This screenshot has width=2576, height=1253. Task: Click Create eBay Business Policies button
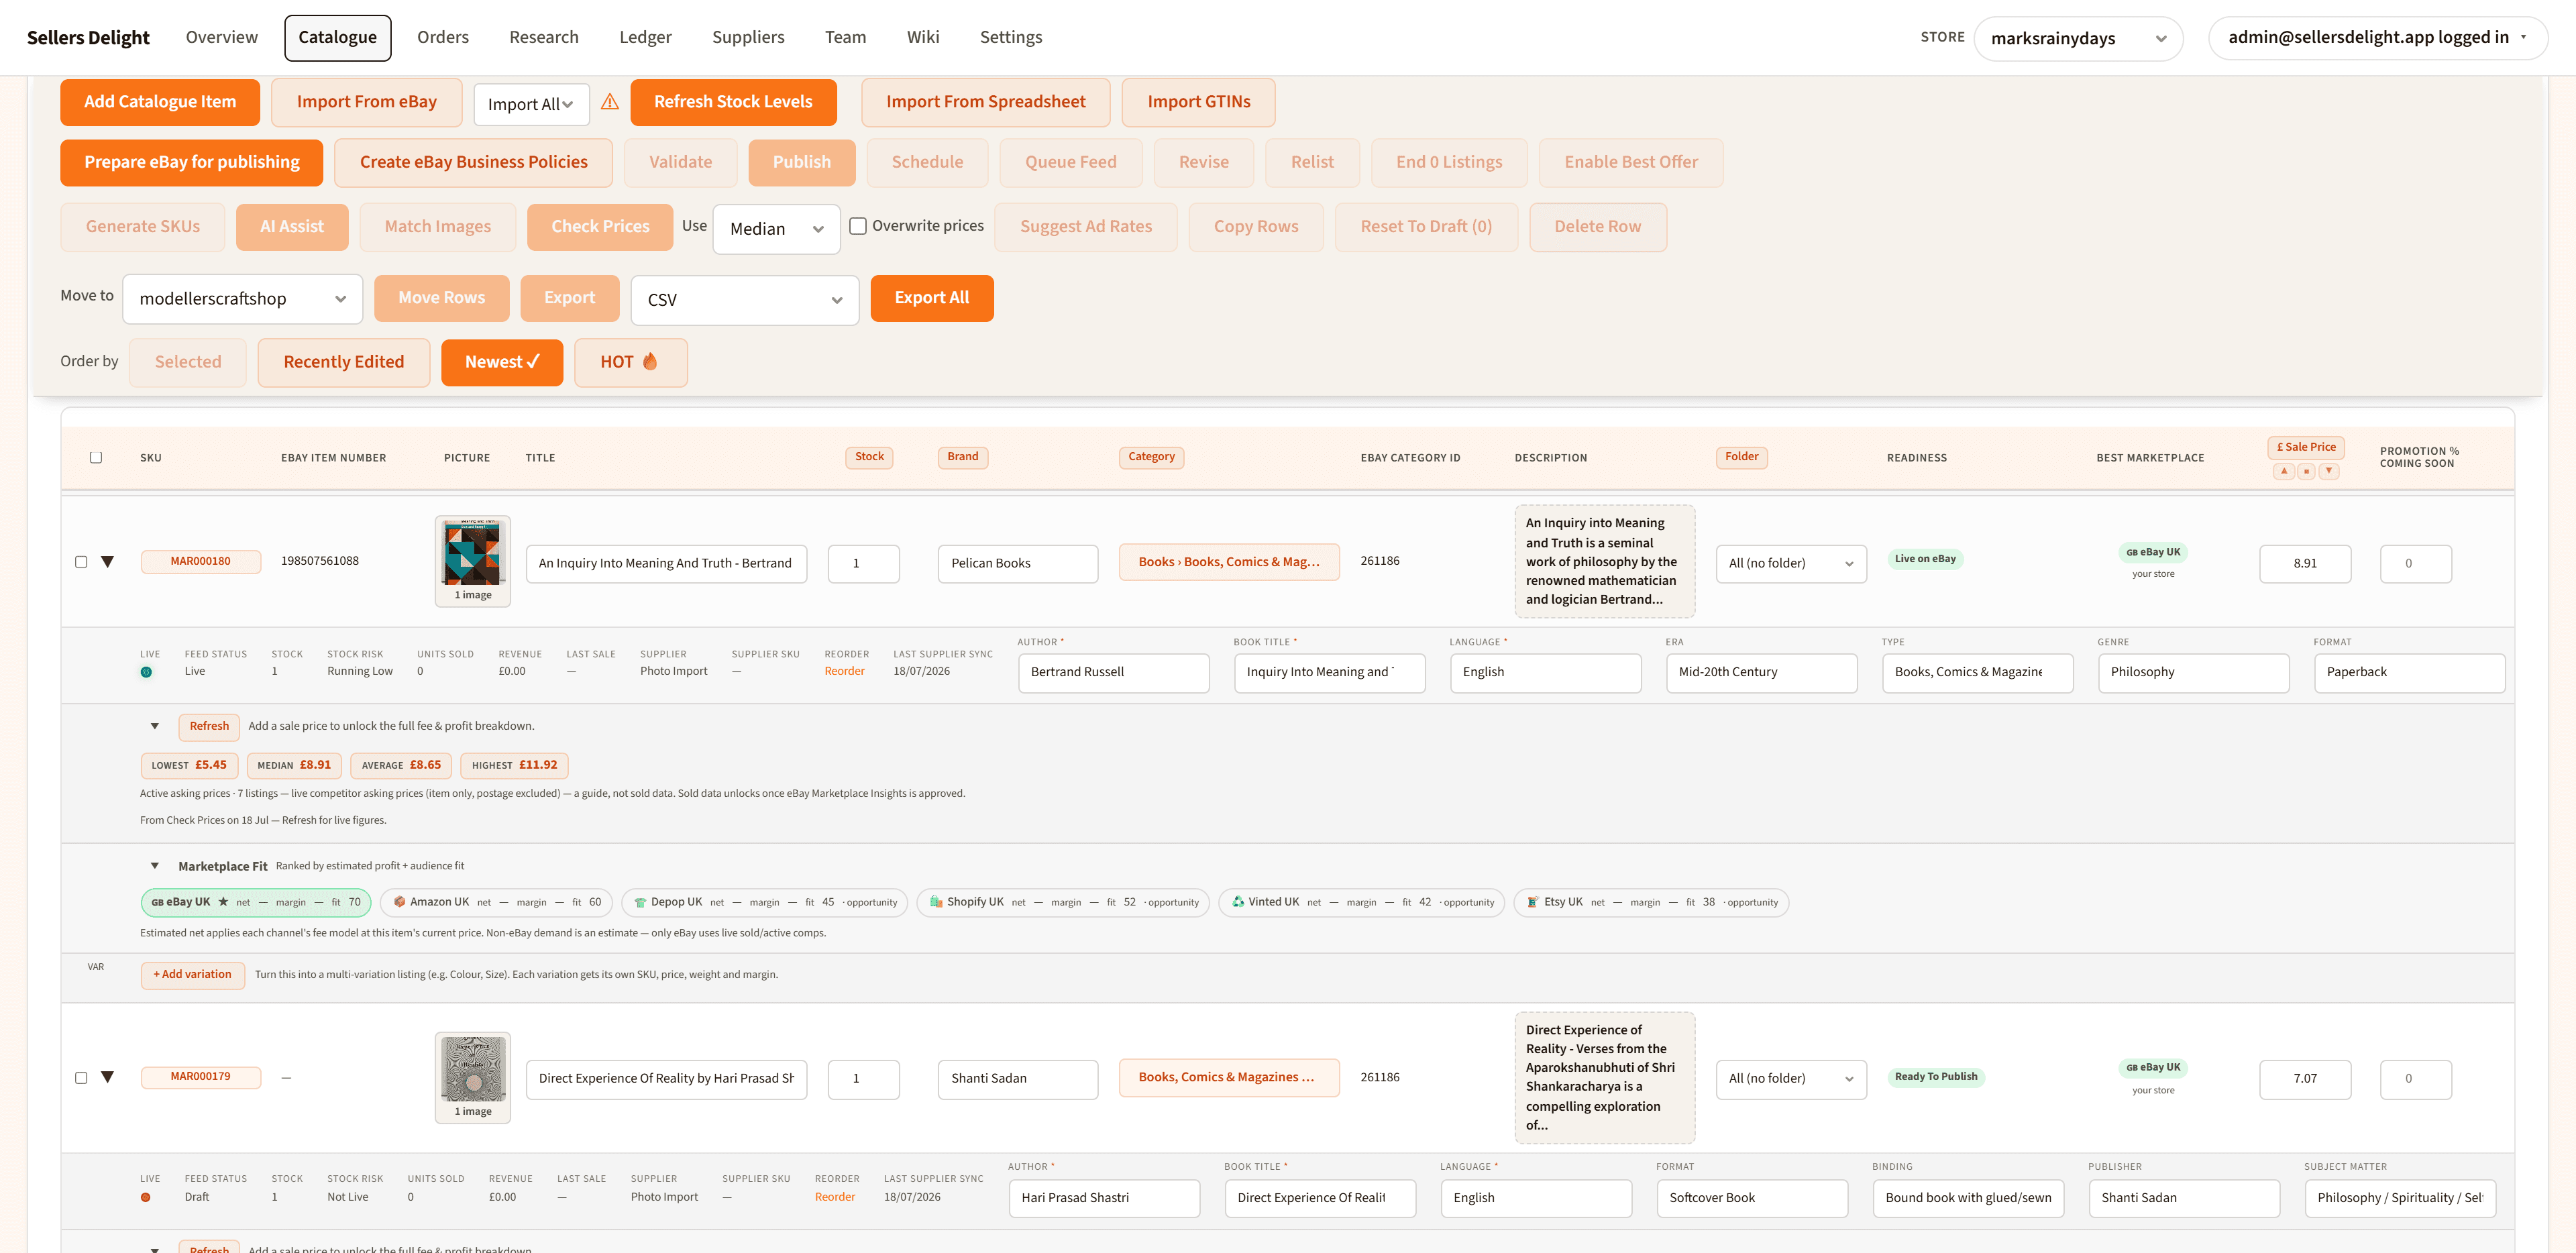(x=473, y=162)
